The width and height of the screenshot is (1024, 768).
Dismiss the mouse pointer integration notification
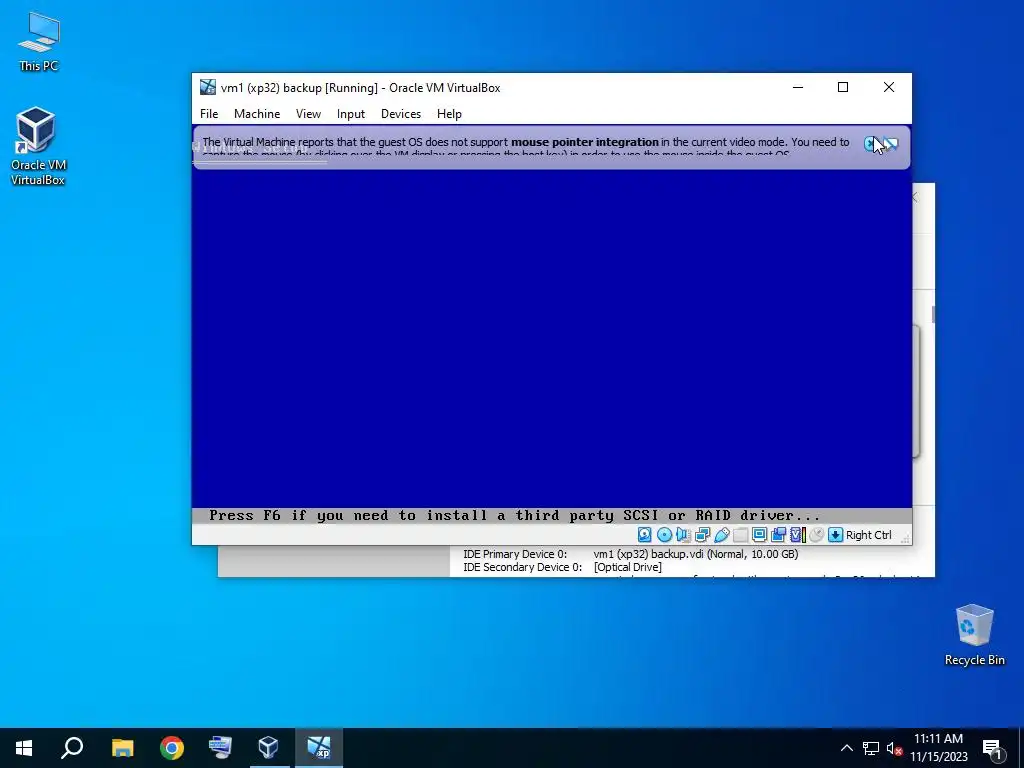click(871, 143)
